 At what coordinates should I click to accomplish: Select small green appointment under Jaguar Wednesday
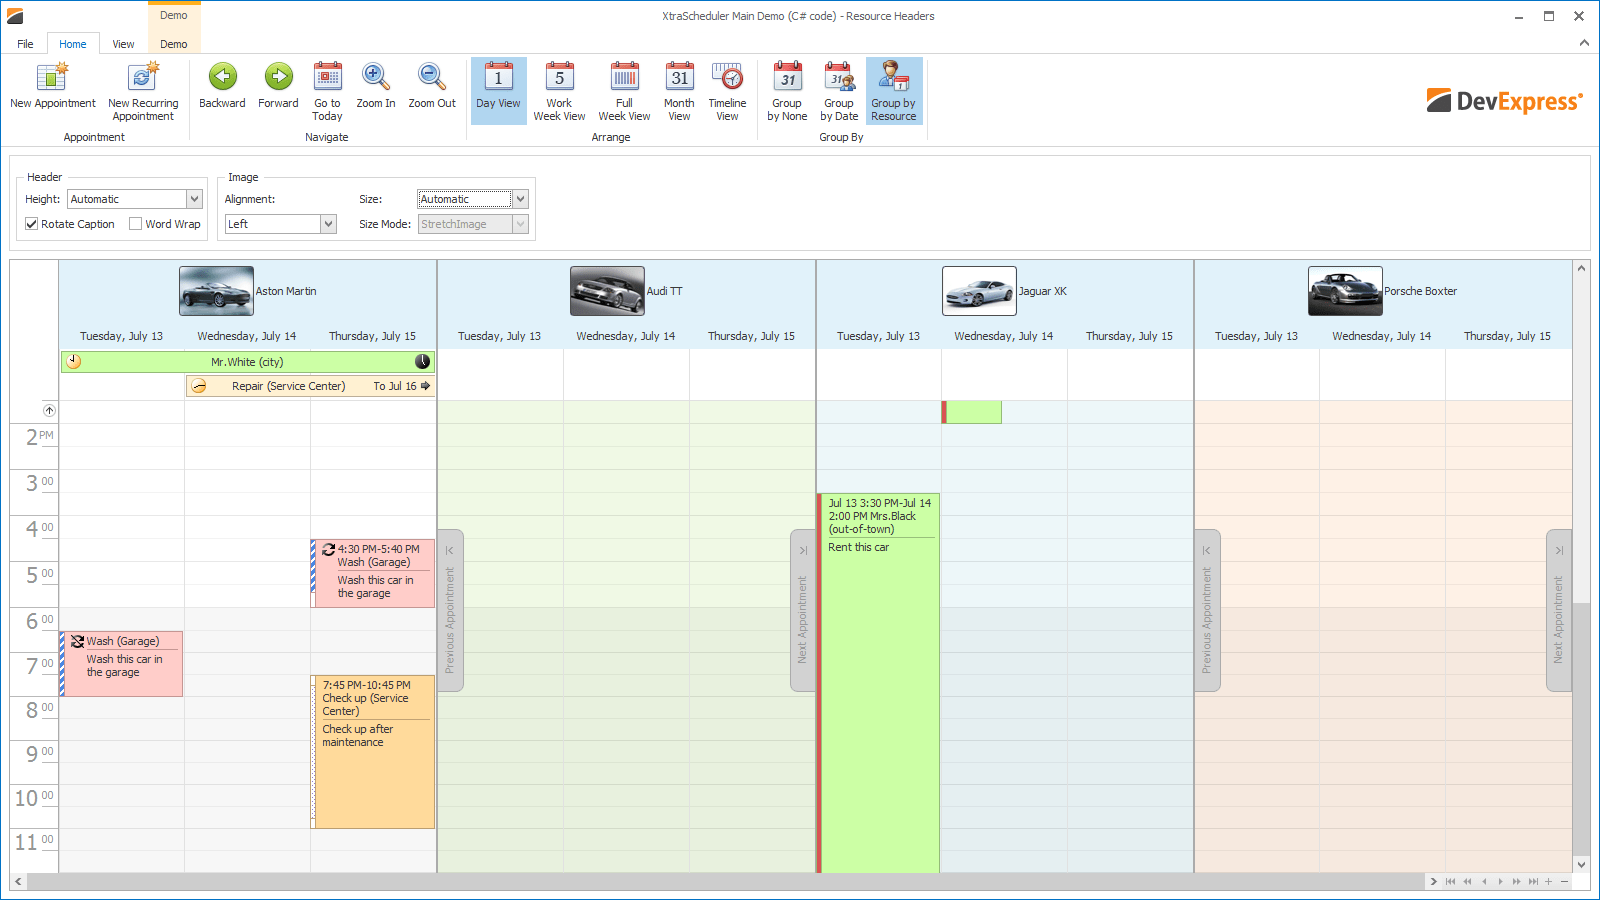[x=971, y=412]
